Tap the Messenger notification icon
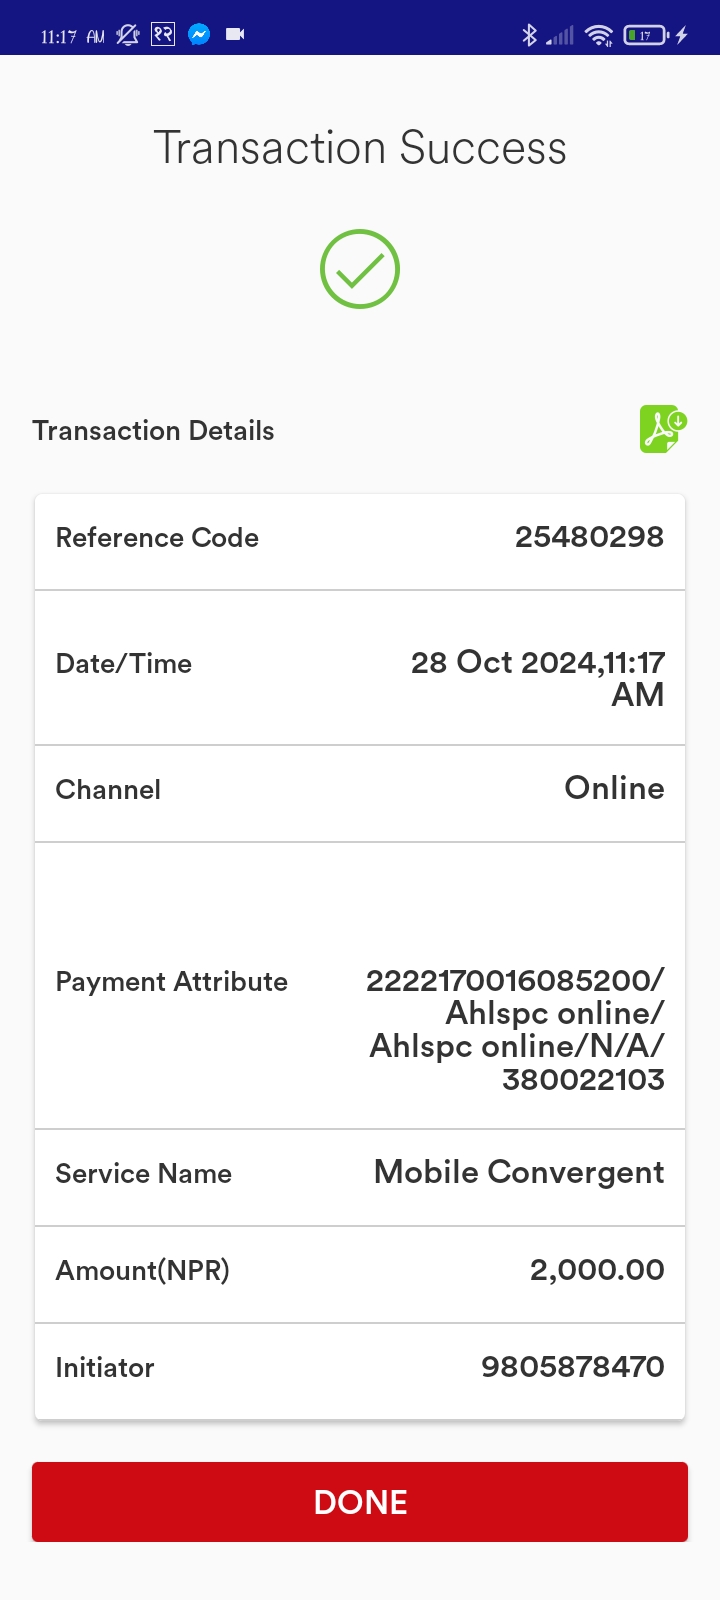Image resolution: width=720 pixels, height=1600 pixels. click(199, 34)
